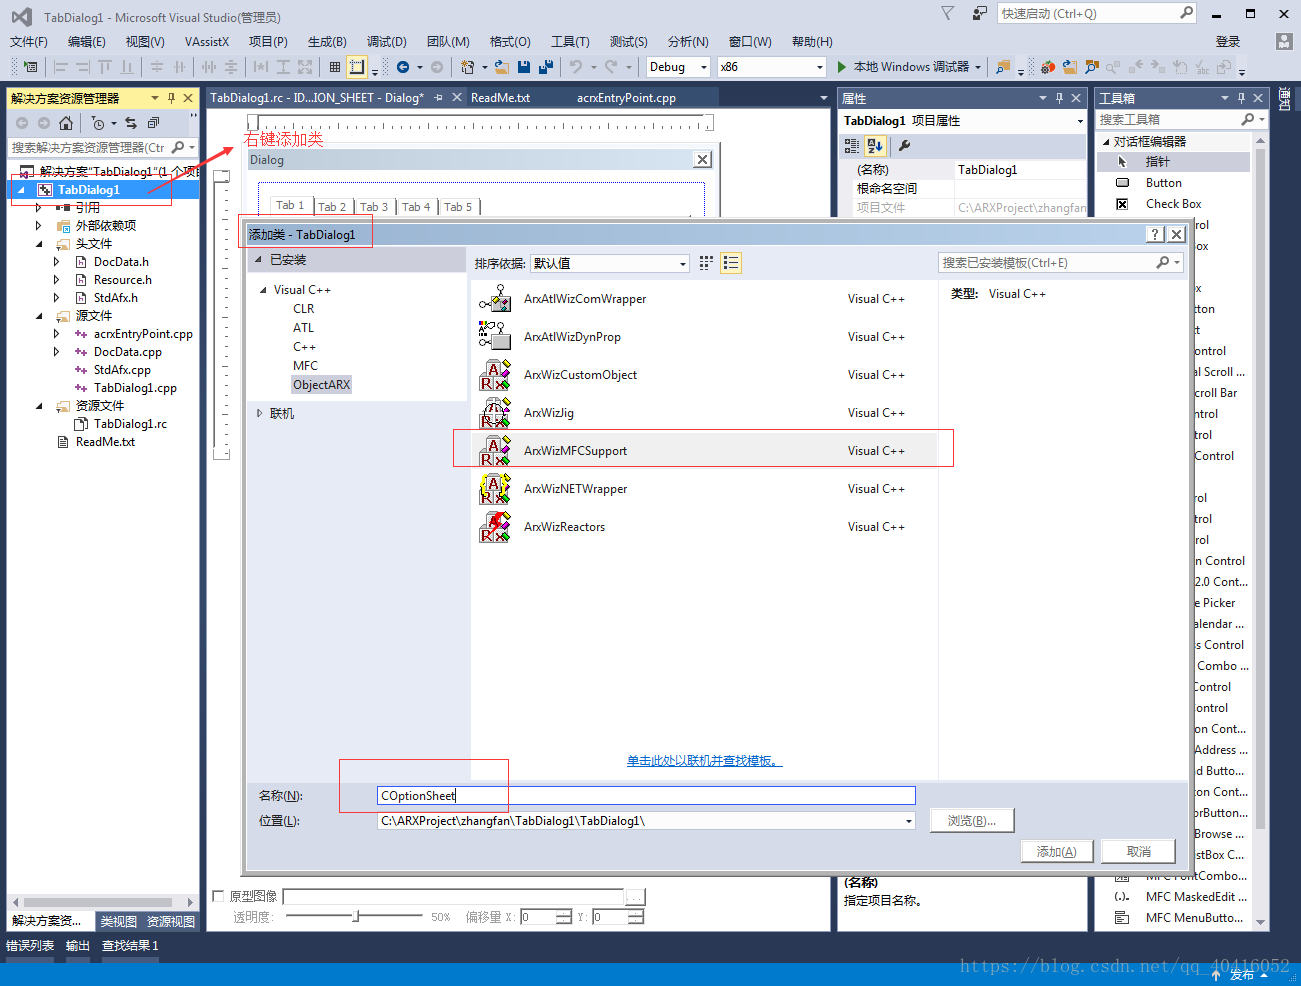
Task: Switch to list view in Add Class dialog
Action: pyautogui.click(x=731, y=262)
